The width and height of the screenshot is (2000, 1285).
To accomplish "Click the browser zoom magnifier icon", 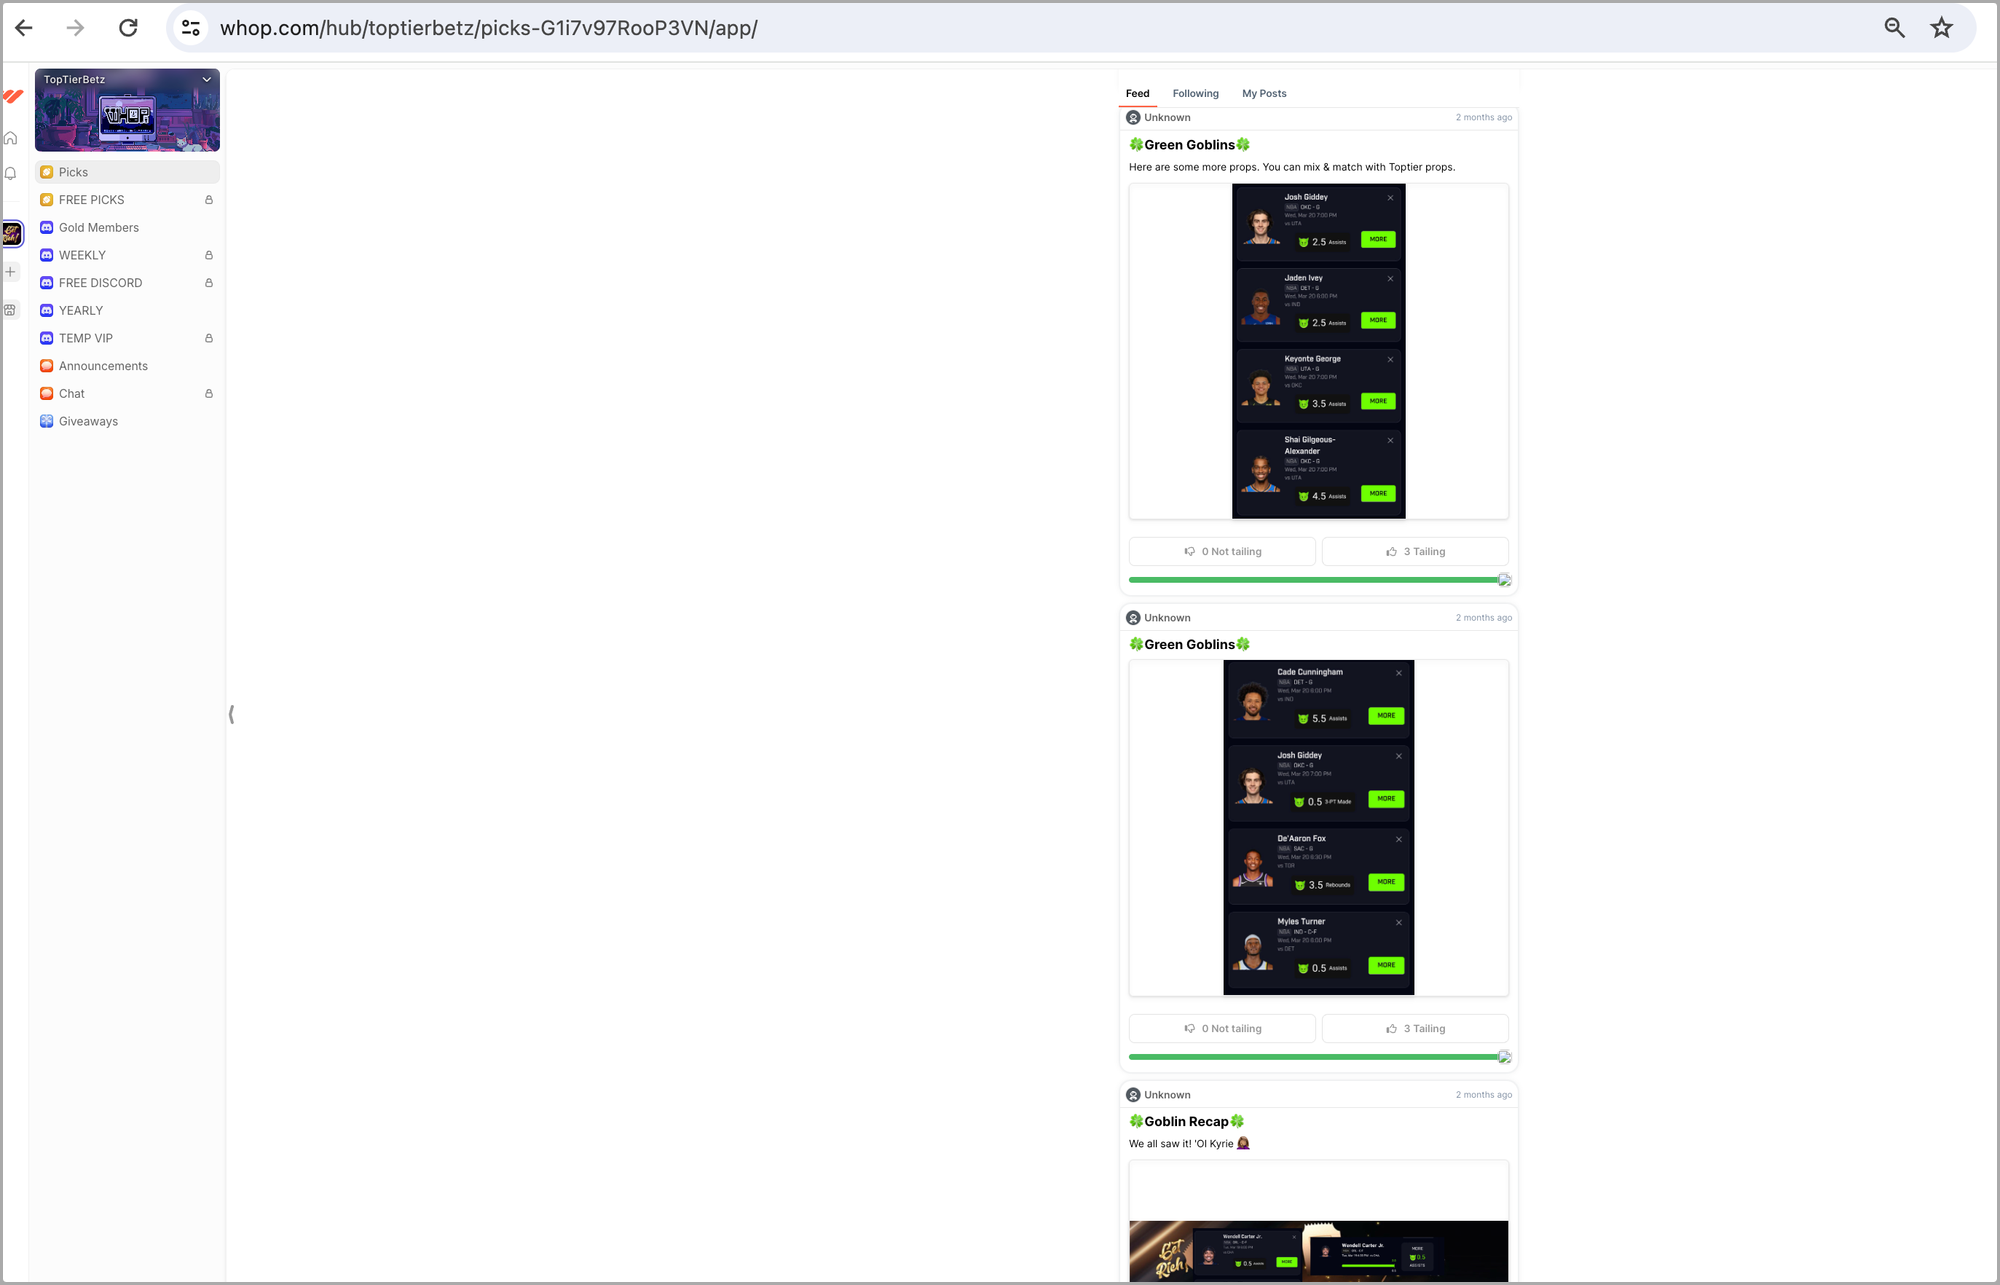I will pos(1894,28).
